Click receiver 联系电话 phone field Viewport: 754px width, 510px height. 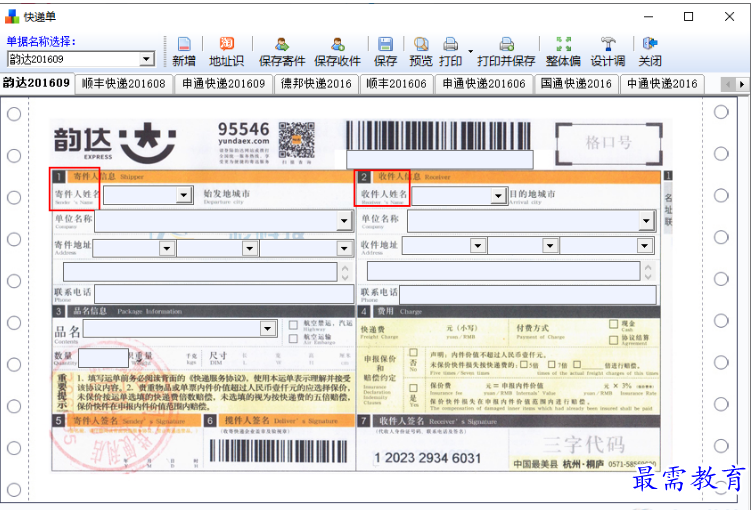click(x=528, y=295)
